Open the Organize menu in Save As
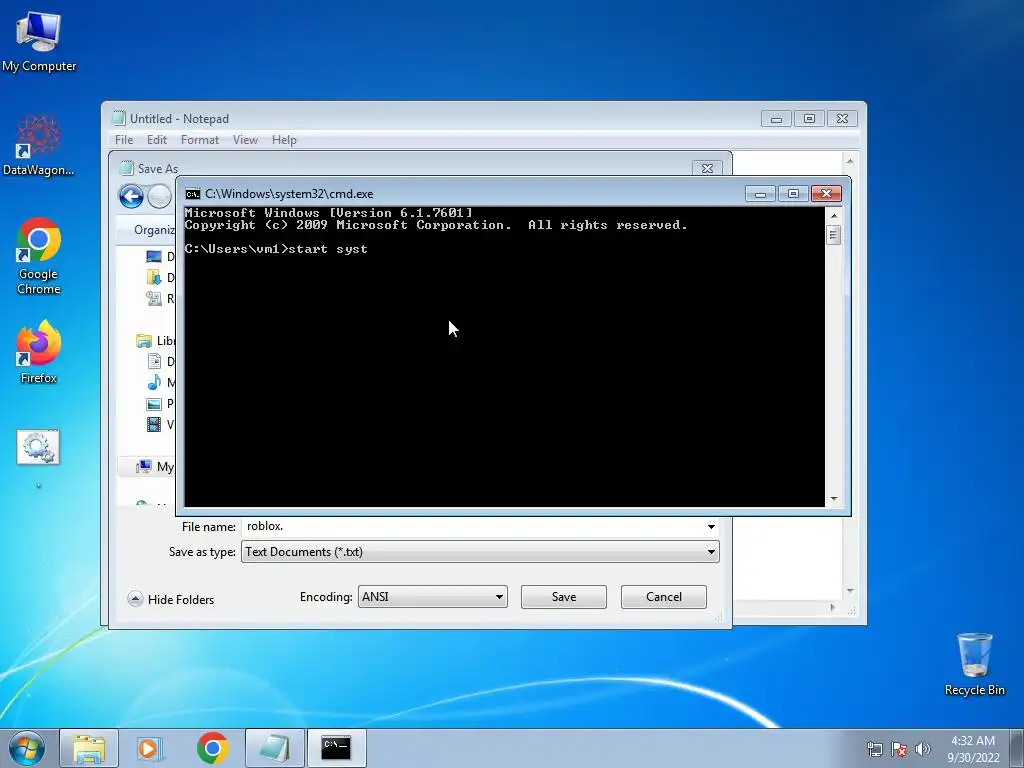 (154, 230)
